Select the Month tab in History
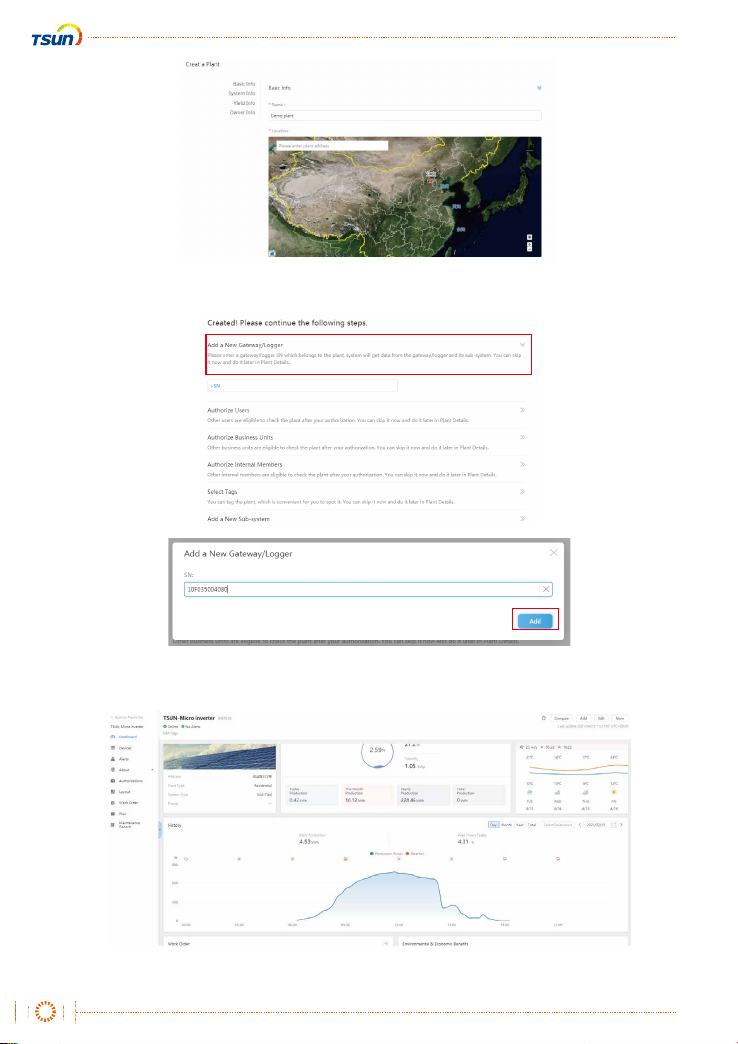Viewport: 738px width, 1044px height. 507,825
